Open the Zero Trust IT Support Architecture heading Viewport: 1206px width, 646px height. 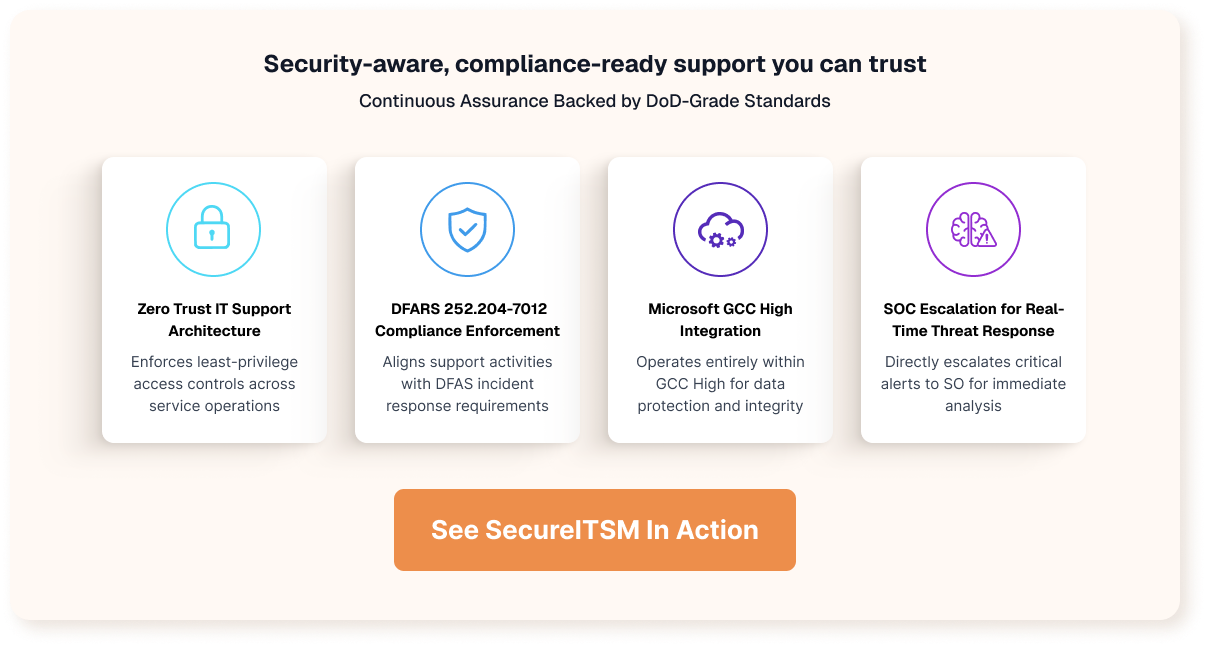214,319
